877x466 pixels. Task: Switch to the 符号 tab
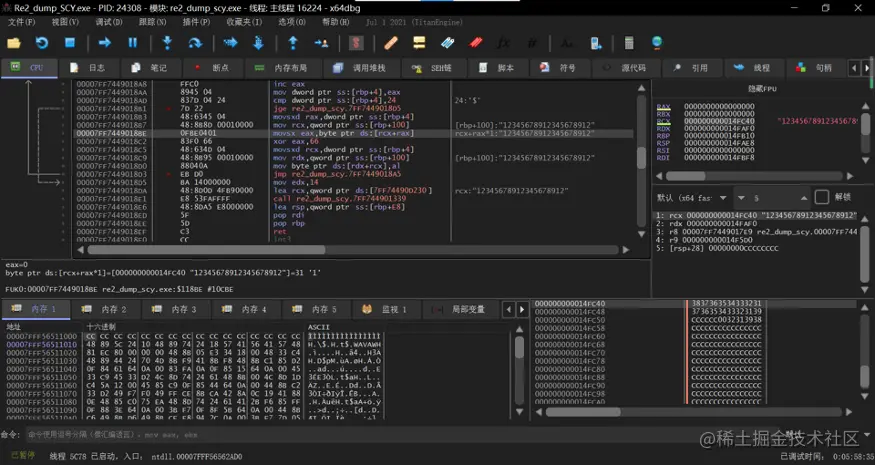point(559,68)
